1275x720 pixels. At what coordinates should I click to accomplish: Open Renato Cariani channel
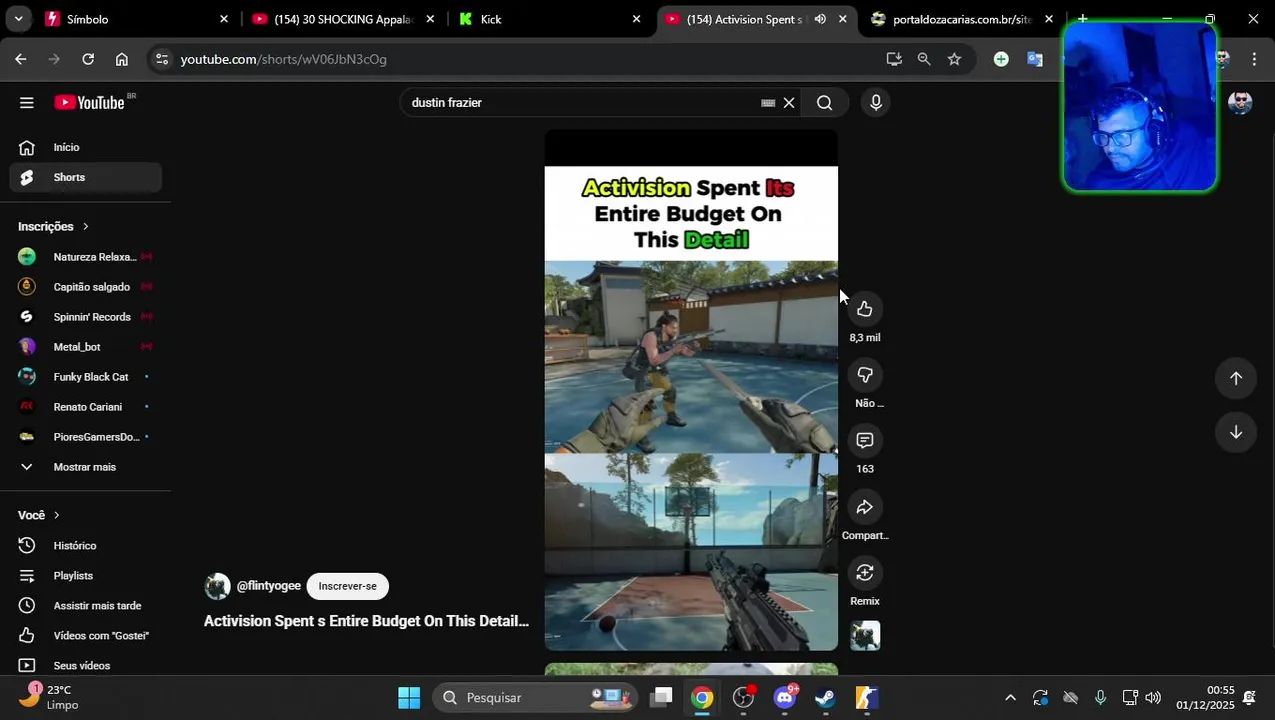86,407
